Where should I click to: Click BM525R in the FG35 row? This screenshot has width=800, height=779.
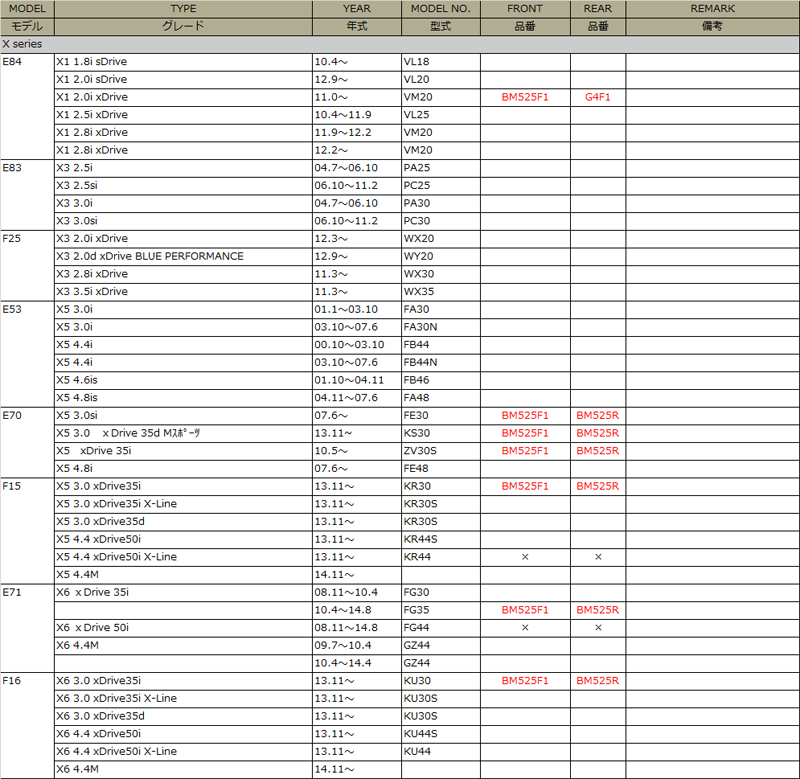click(597, 610)
